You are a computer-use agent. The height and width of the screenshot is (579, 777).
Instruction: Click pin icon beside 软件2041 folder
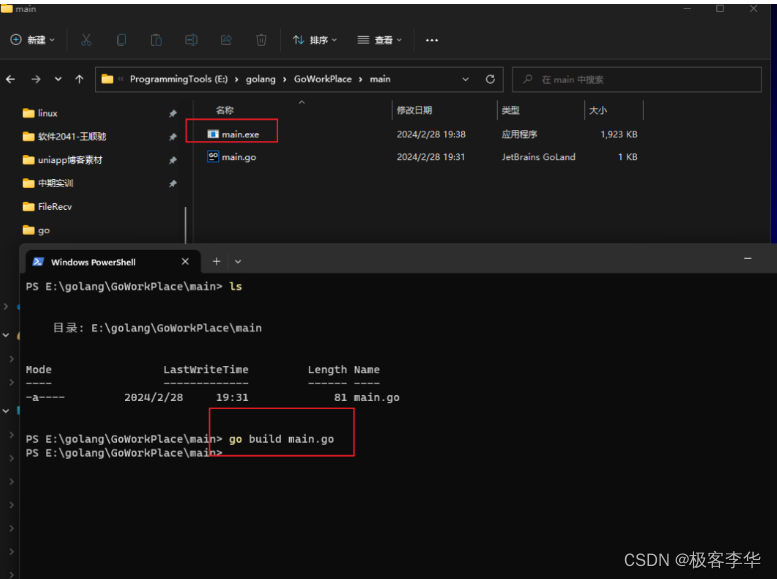click(x=172, y=137)
